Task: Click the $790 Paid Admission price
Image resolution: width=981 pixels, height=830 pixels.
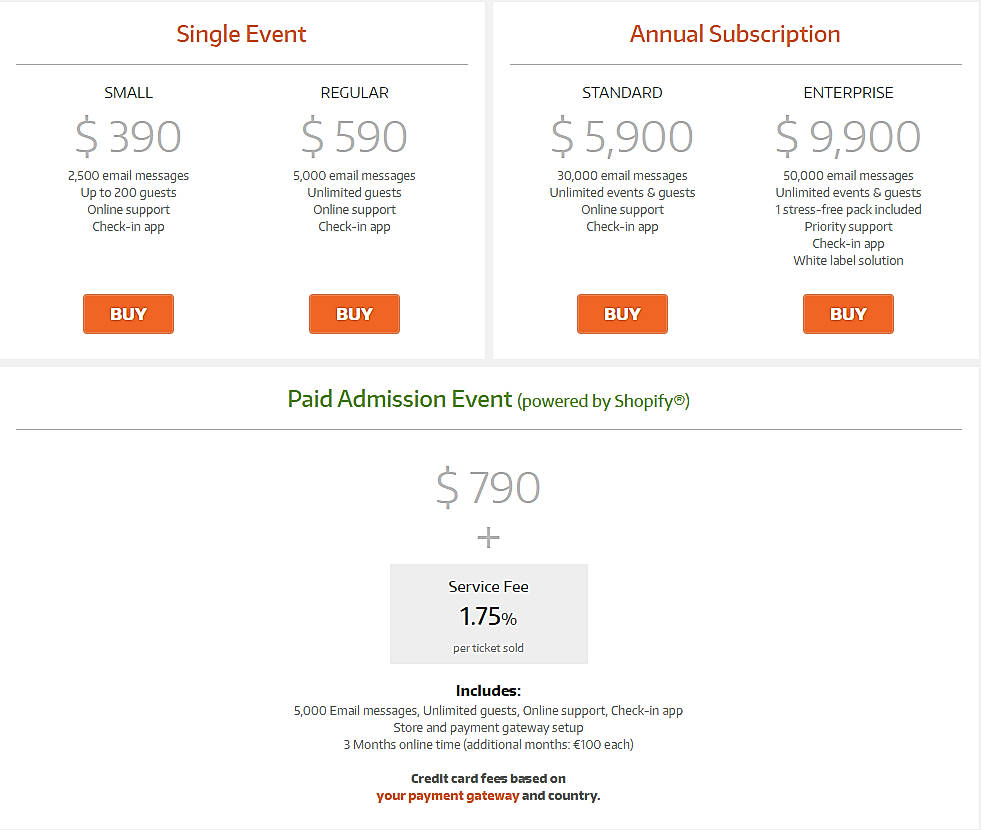Action: 488,488
